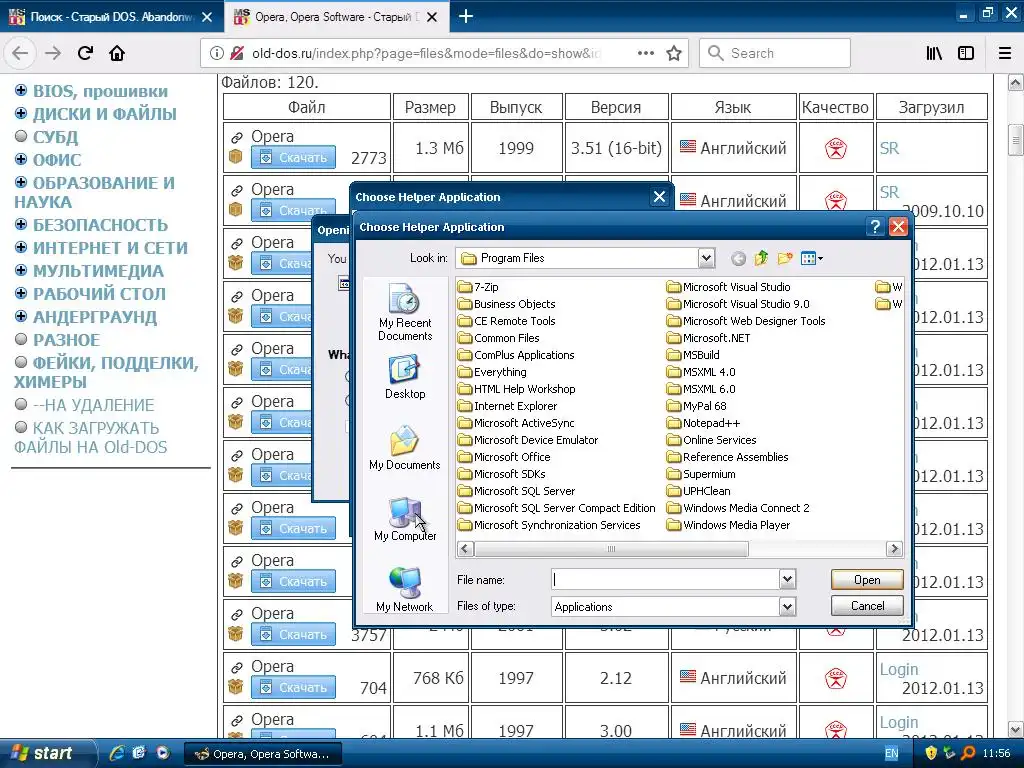This screenshot has height=768, width=1024.
Task: Open КАК ЗАГРУЖАТЬ ФАЙЛЫ НА Old-DOS link
Action: pyautogui.click(x=91, y=438)
